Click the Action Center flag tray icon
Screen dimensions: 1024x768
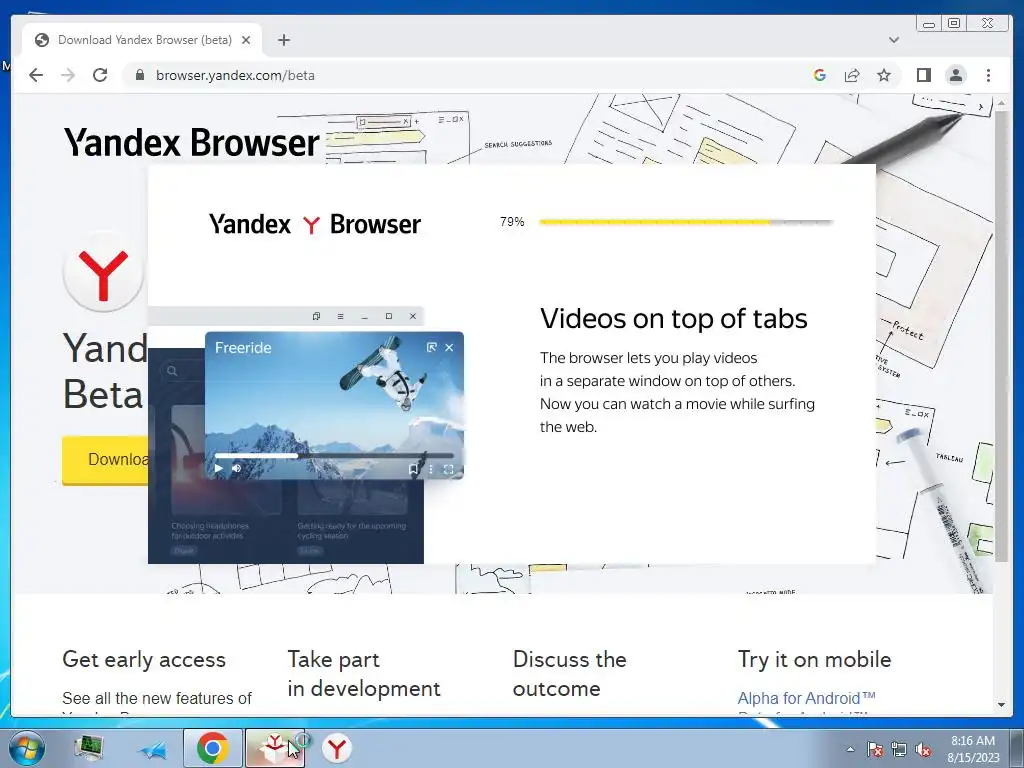tap(874, 749)
